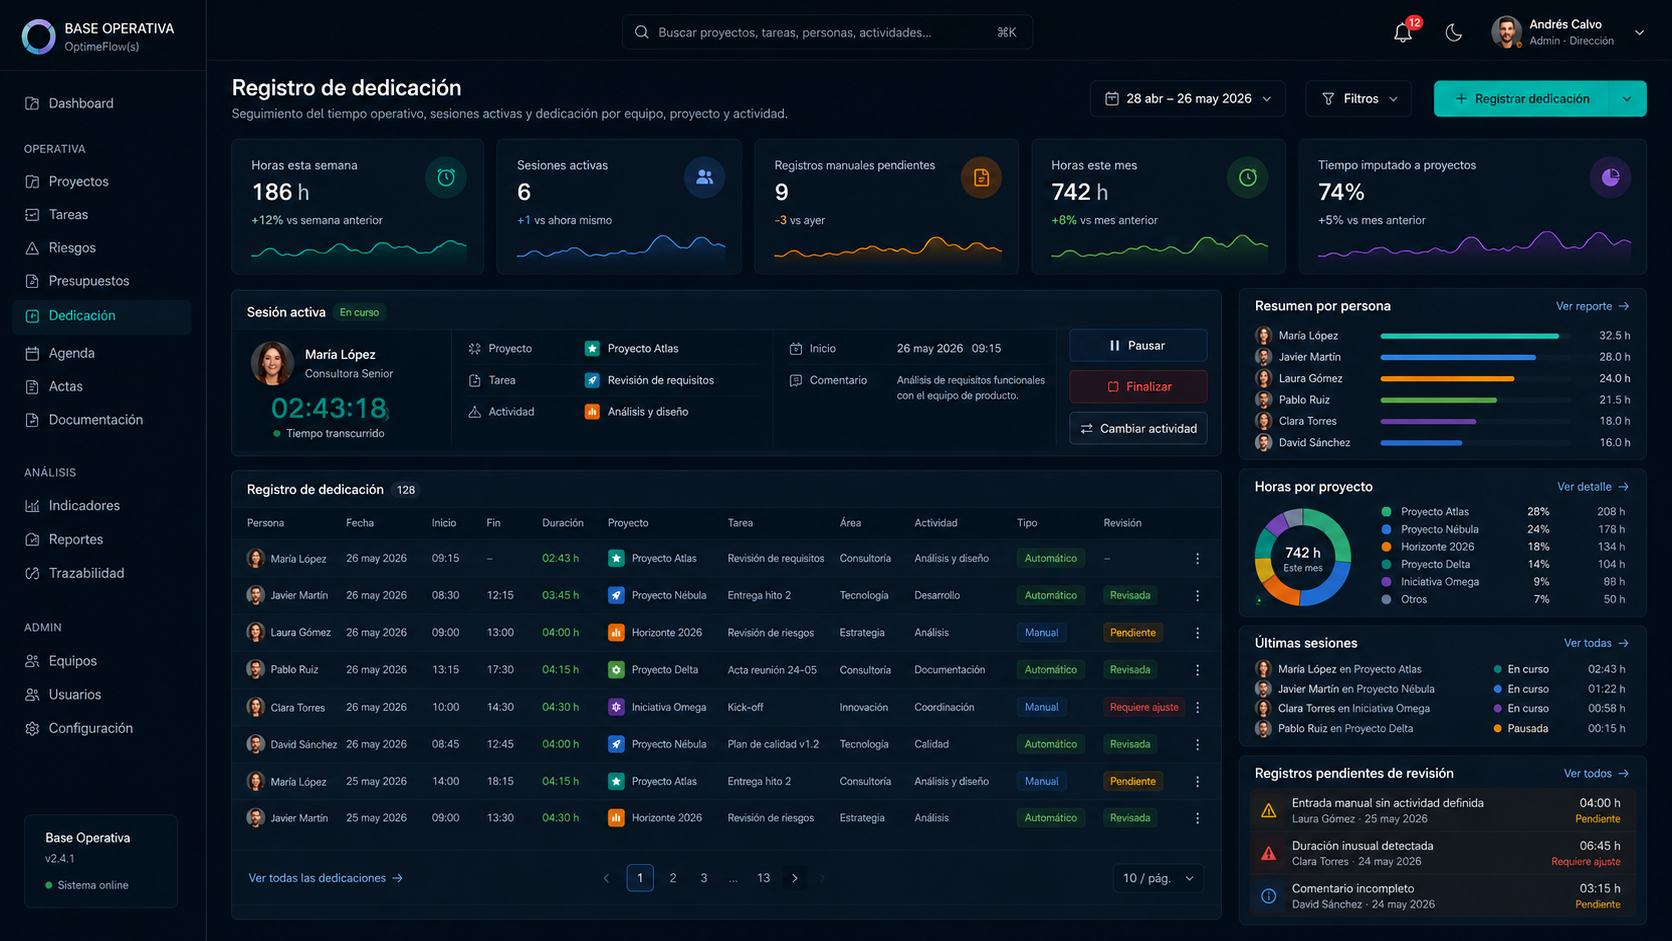This screenshot has width=1672, height=941.
Task: Open the date range 28 abr – 26 may 2026 dropdown
Action: coord(1188,98)
